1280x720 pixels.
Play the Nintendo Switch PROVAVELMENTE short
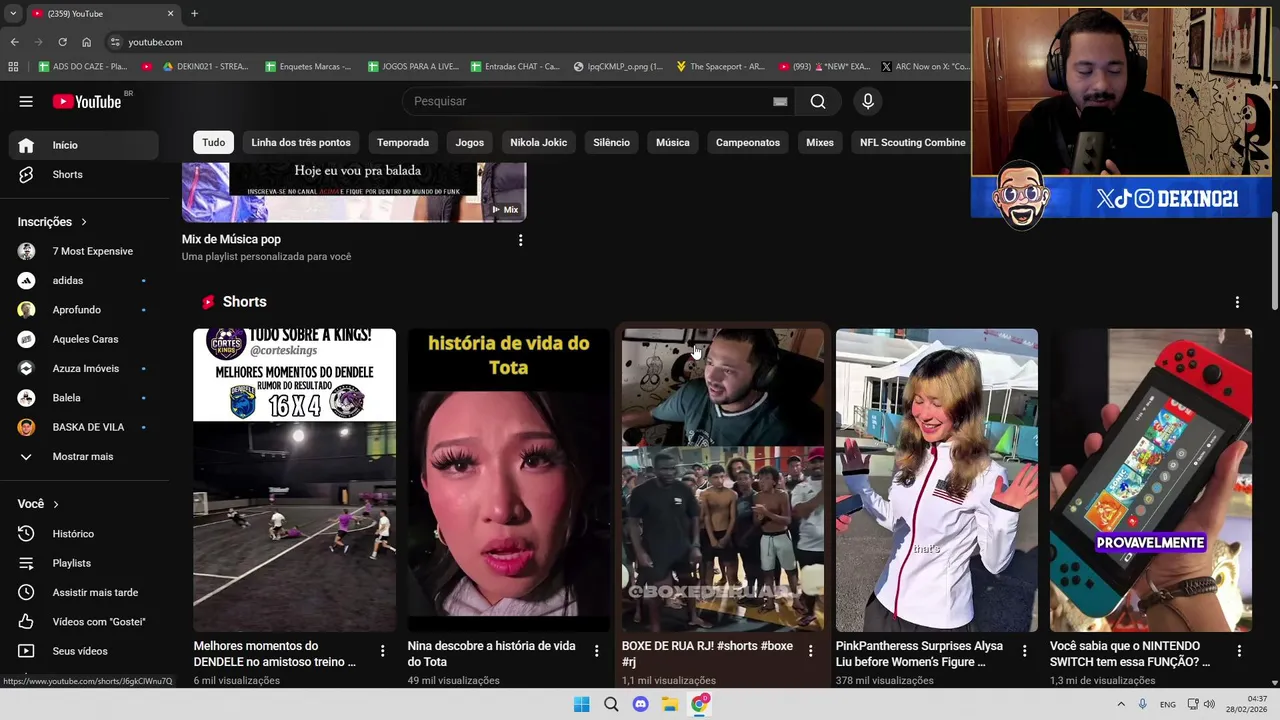(x=1151, y=480)
